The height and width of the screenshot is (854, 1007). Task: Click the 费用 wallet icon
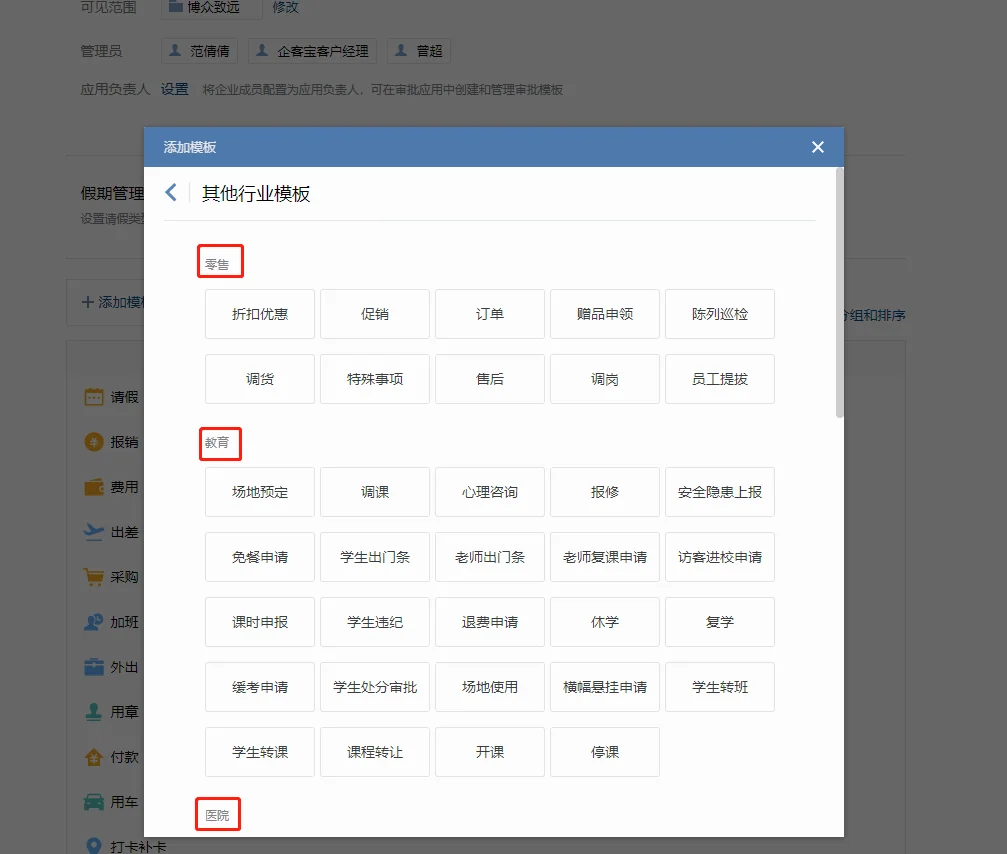tap(94, 487)
